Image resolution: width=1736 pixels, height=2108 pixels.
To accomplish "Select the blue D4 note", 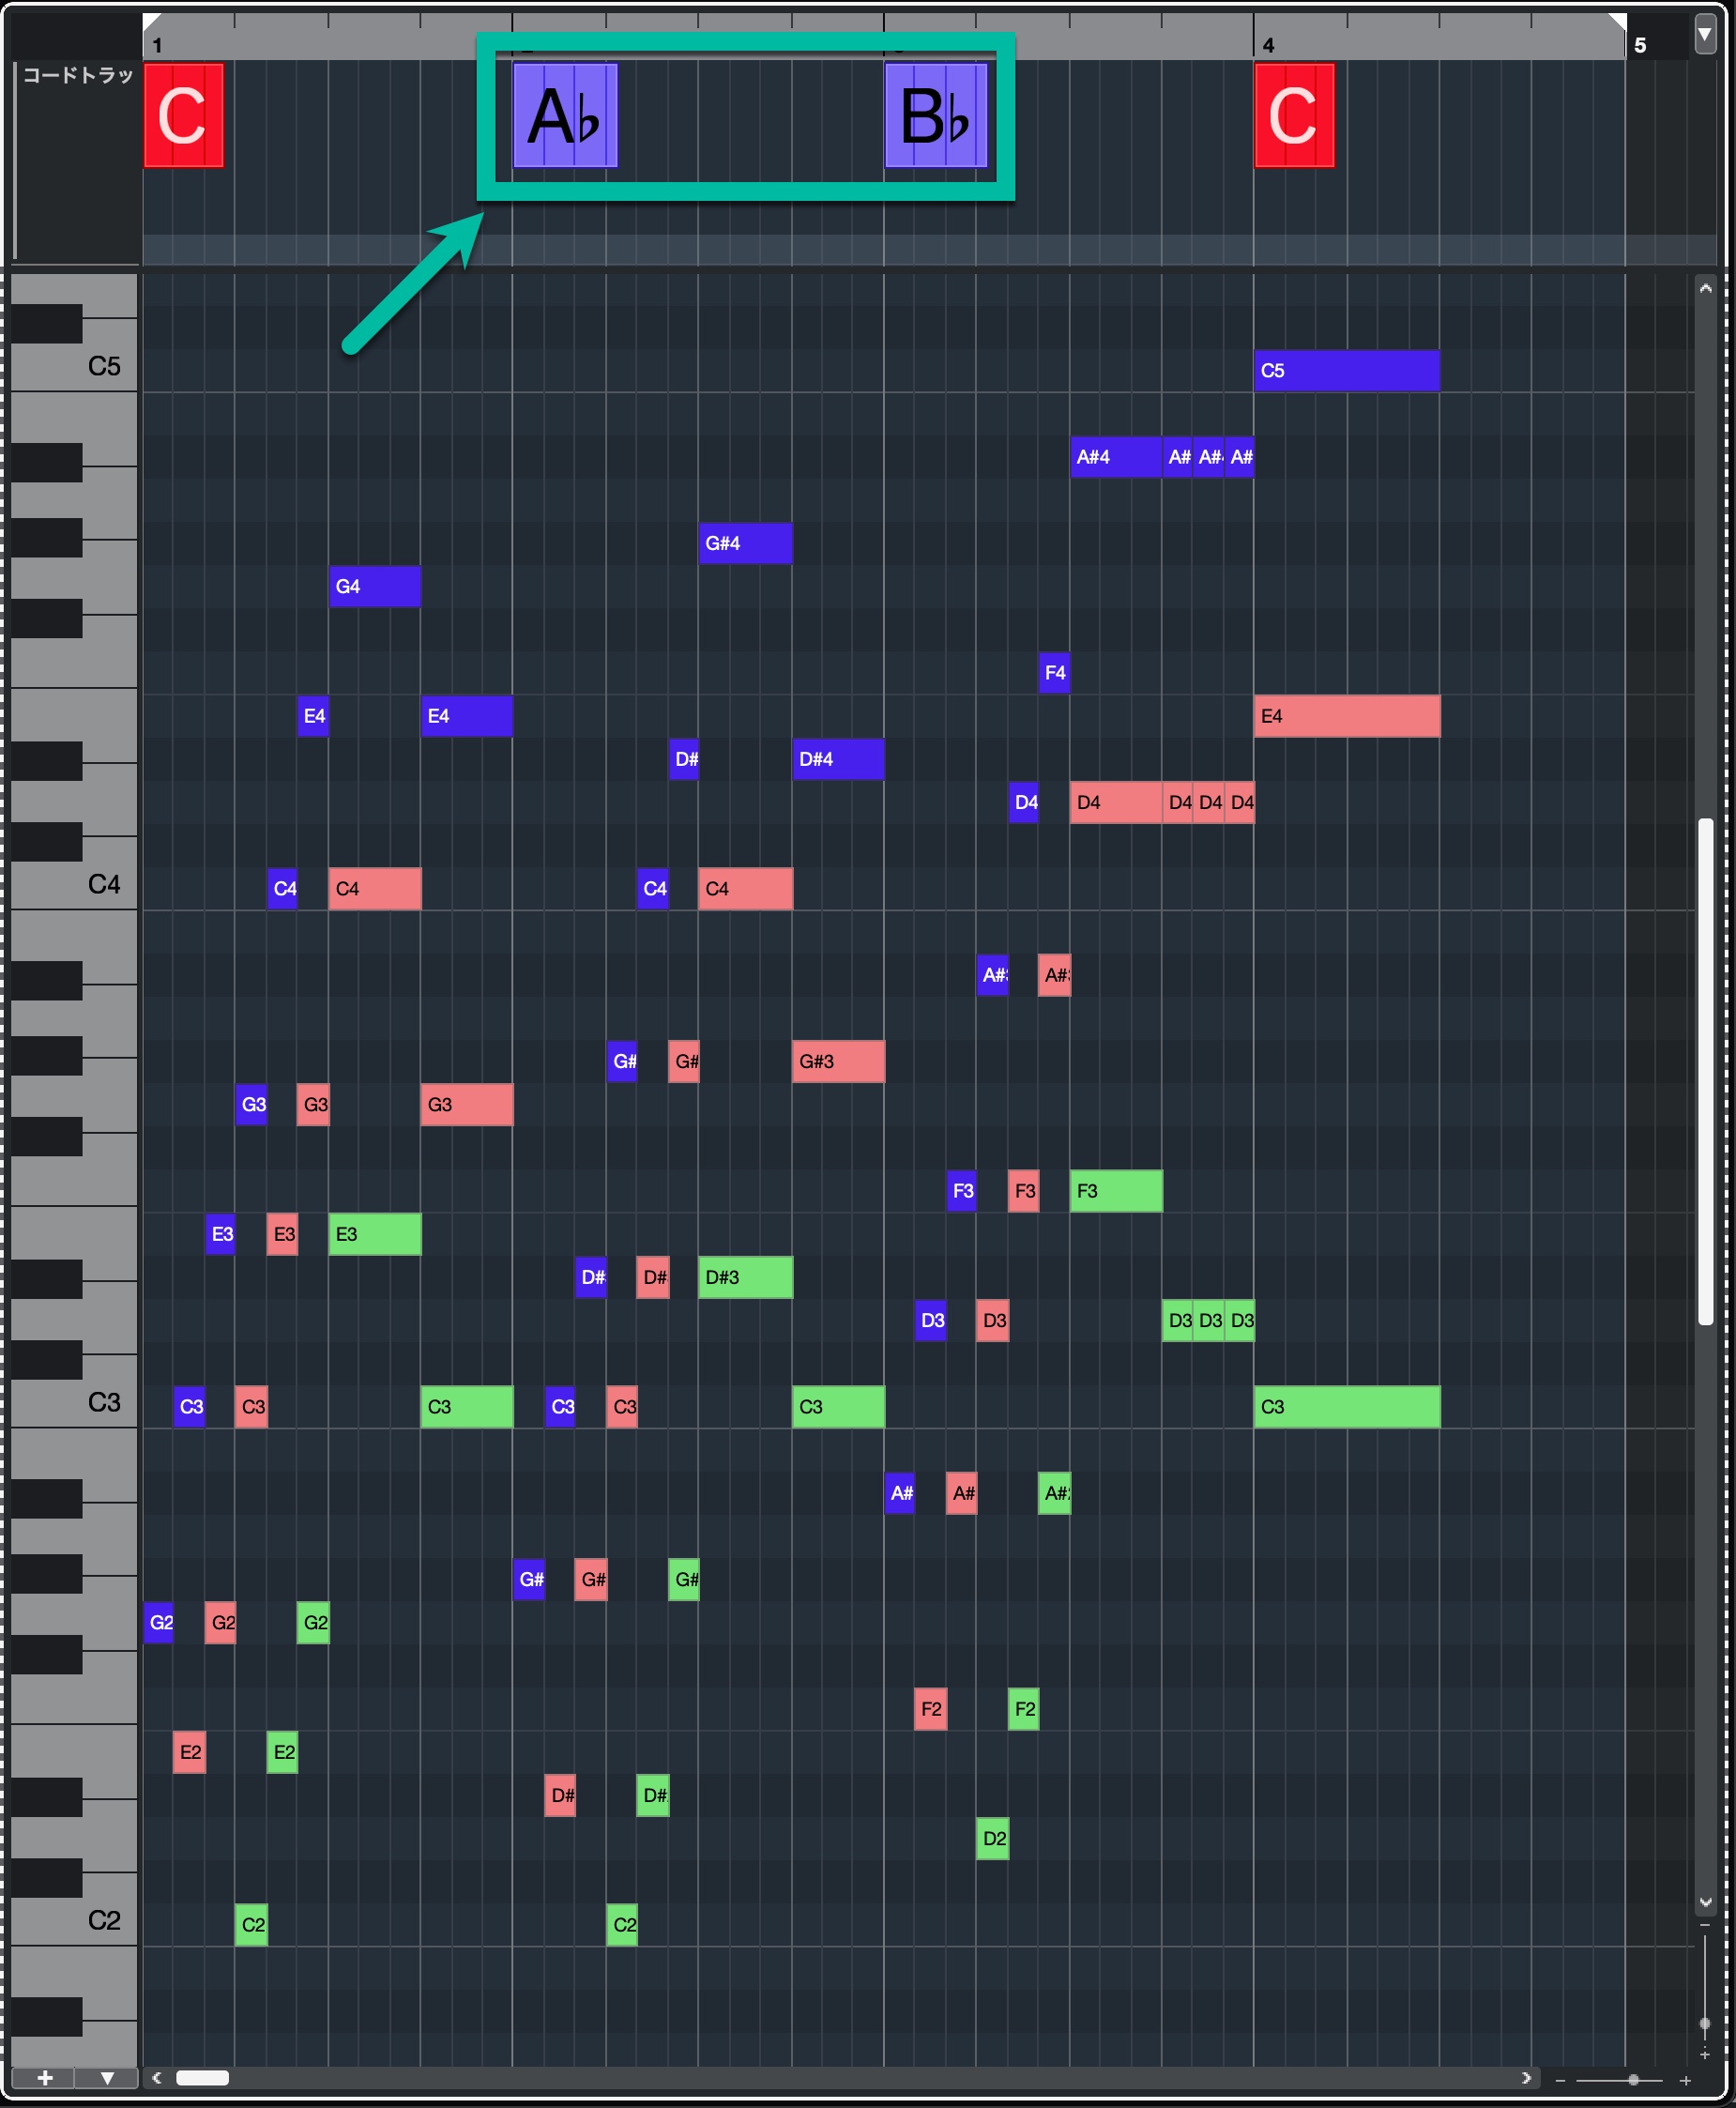I will pos(1024,802).
